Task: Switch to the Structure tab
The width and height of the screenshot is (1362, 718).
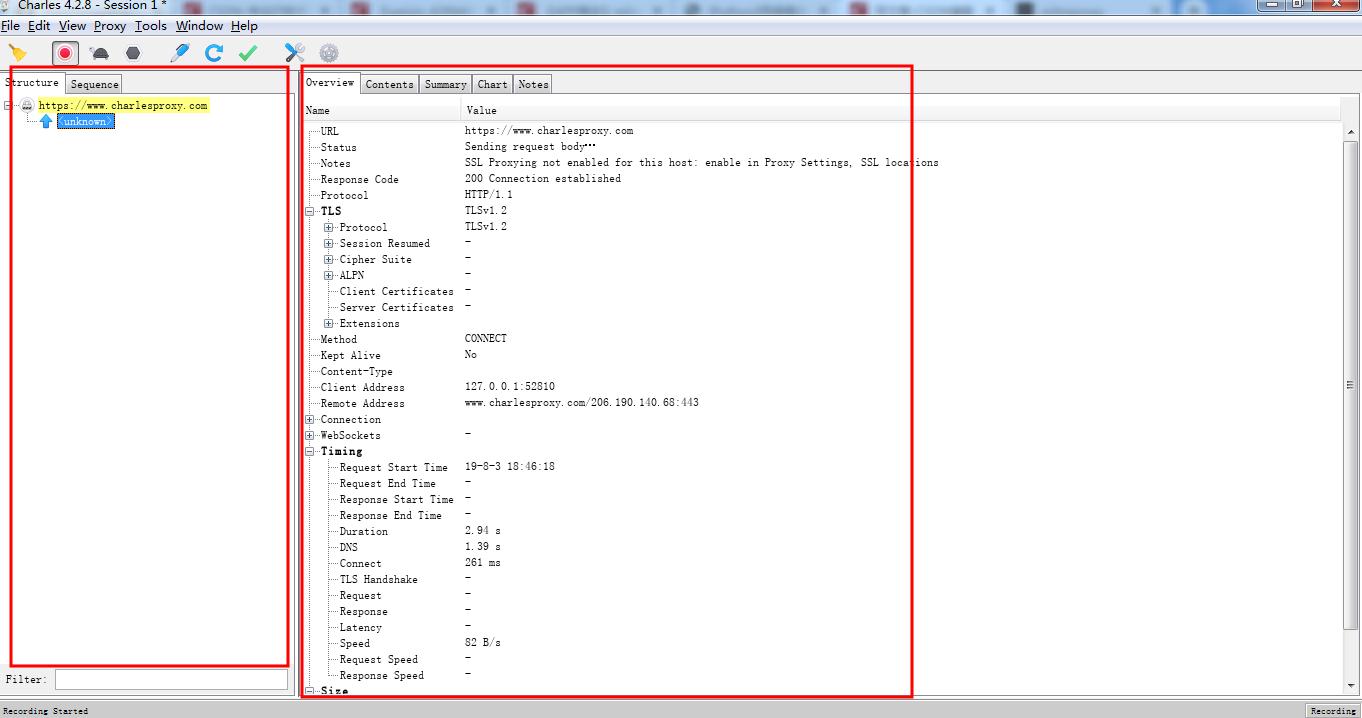Action: [33, 83]
